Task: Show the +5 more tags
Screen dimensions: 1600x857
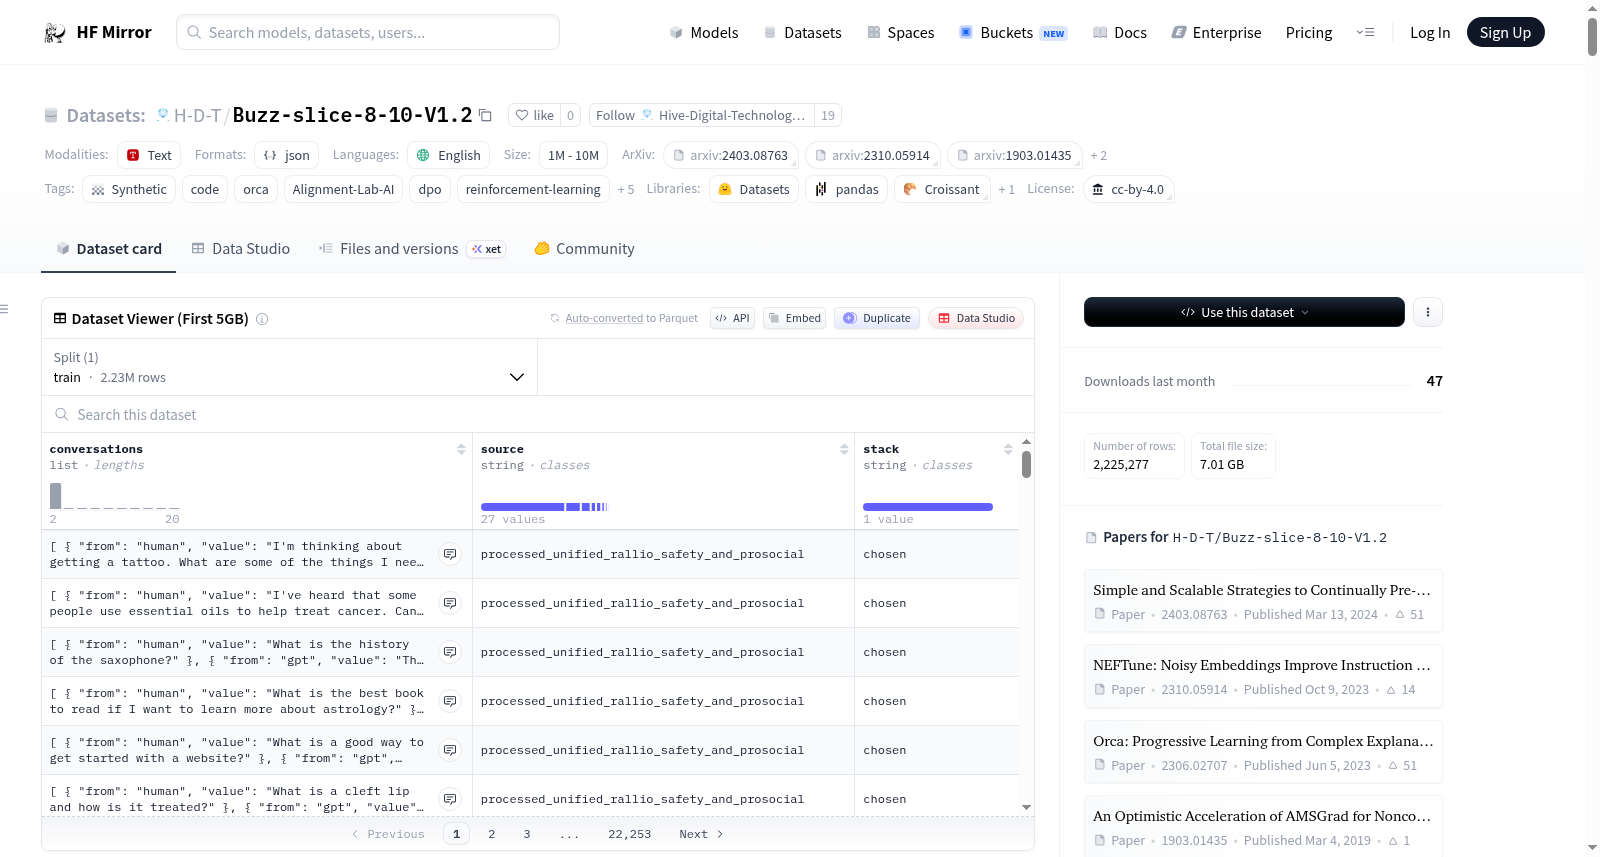Action: click(626, 189)
